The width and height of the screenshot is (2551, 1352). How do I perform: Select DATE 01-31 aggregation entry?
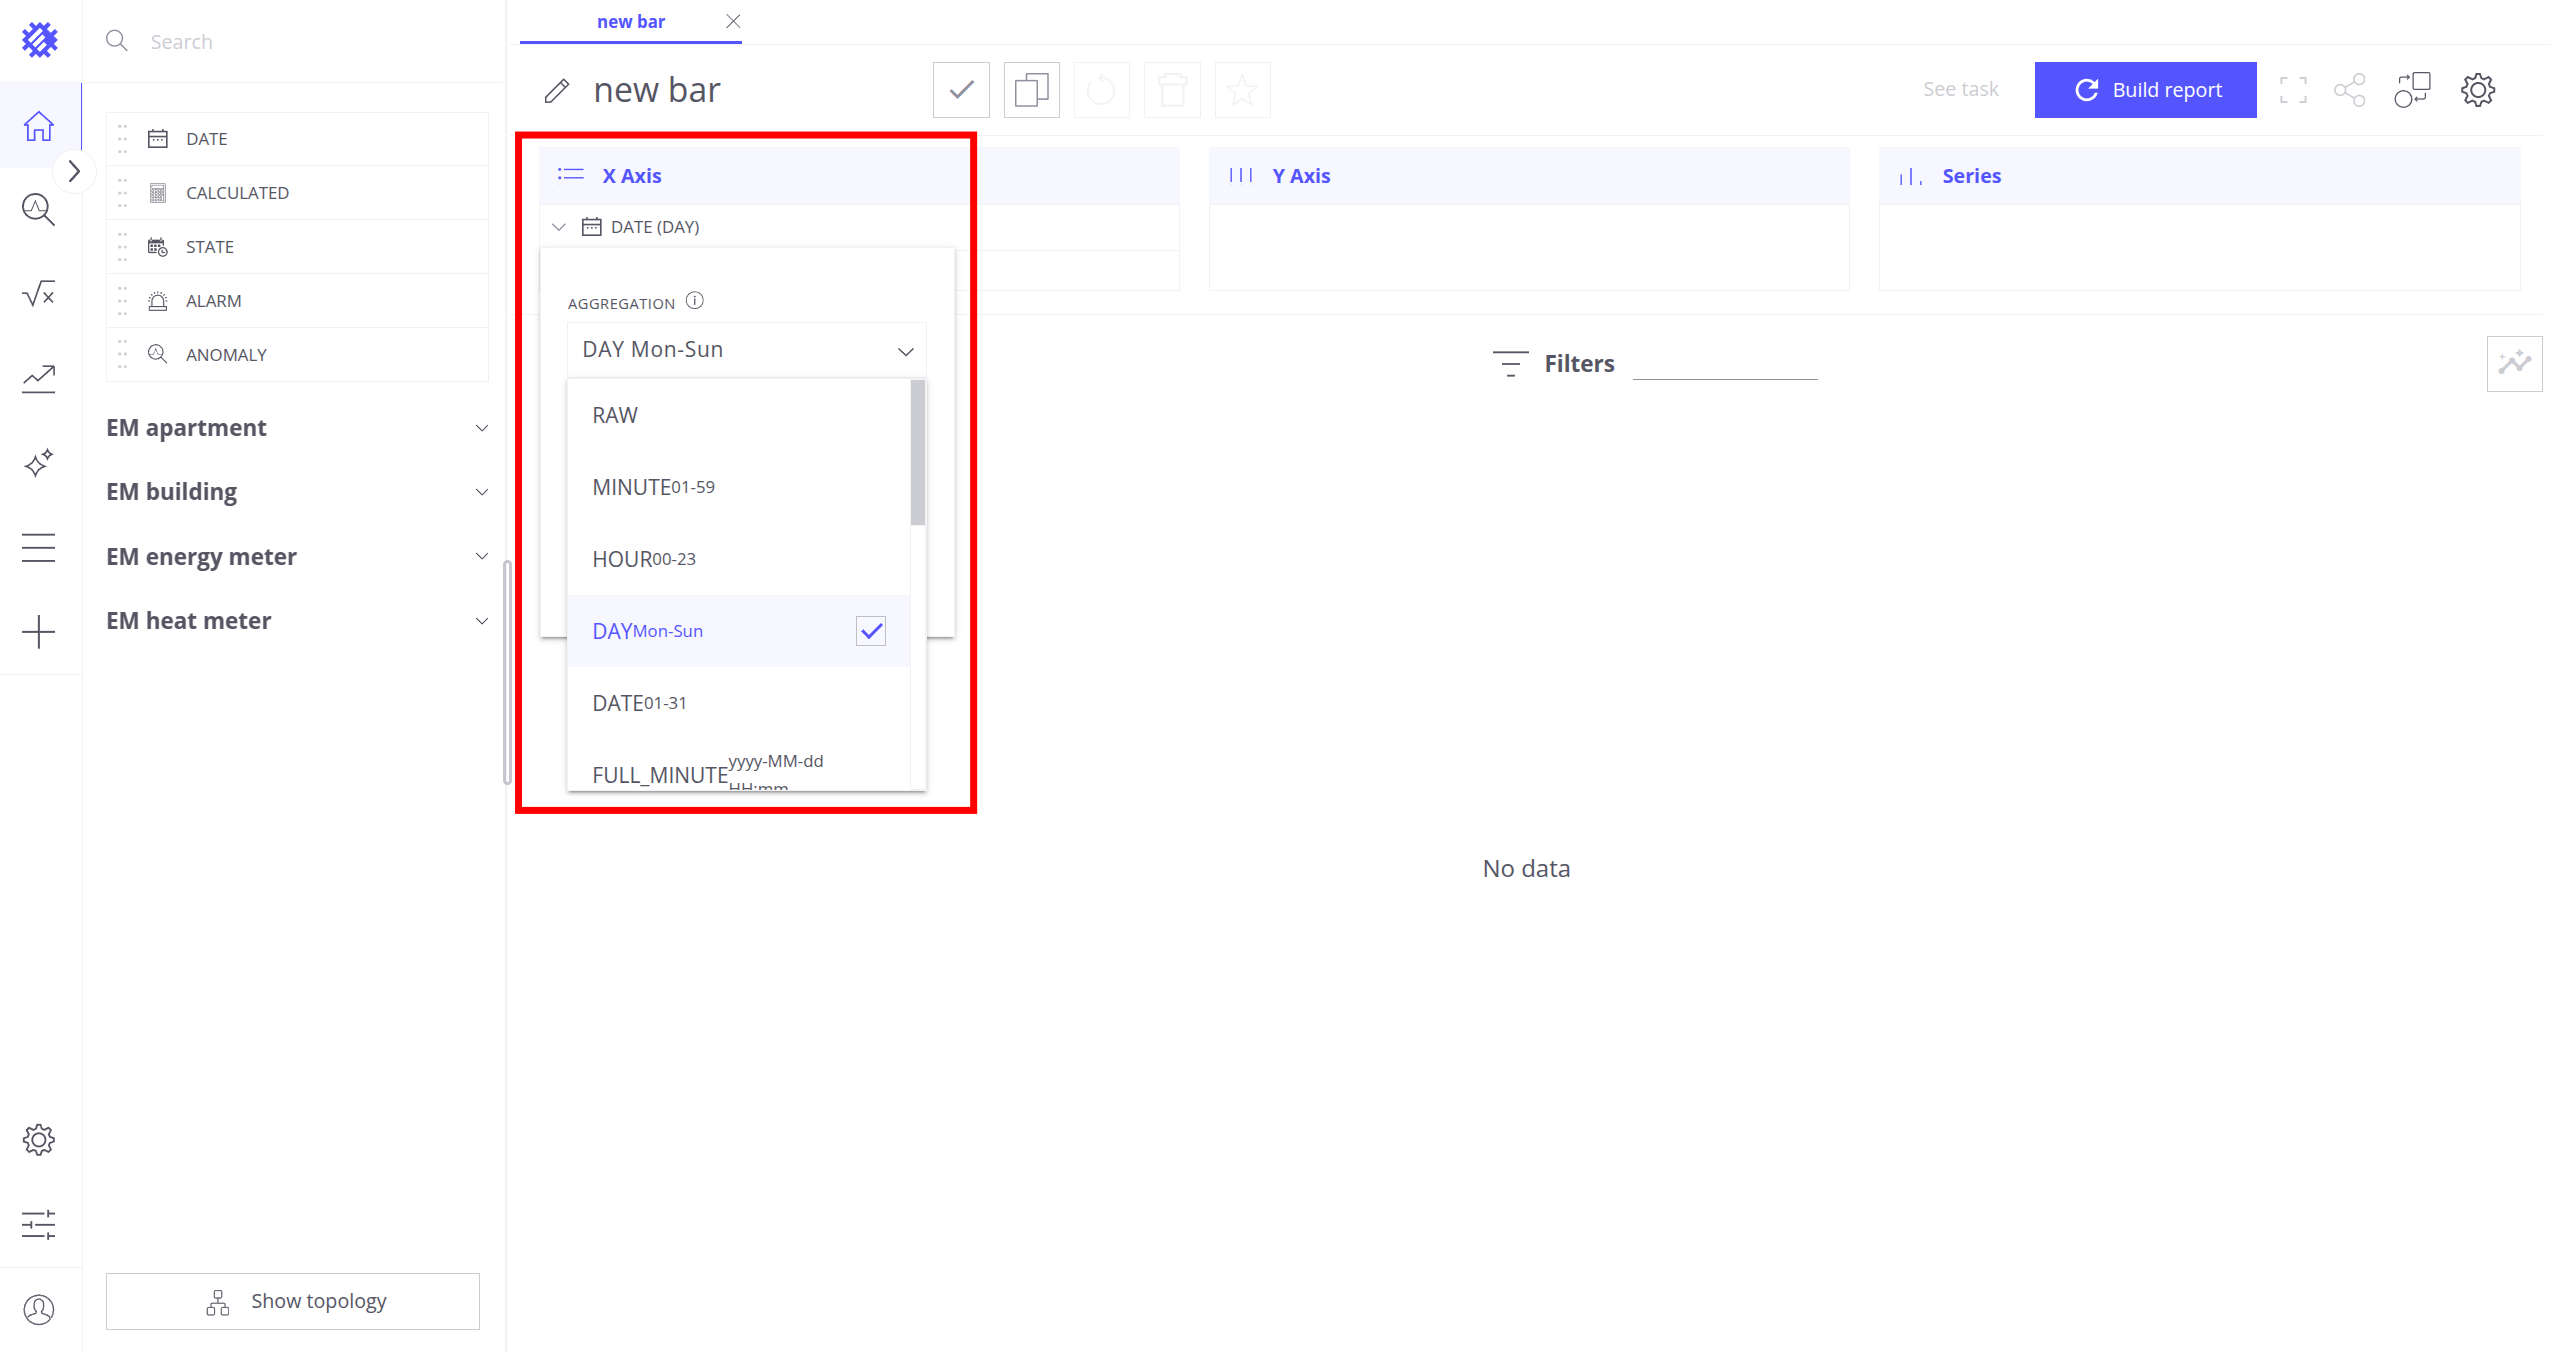click(639, 703)
